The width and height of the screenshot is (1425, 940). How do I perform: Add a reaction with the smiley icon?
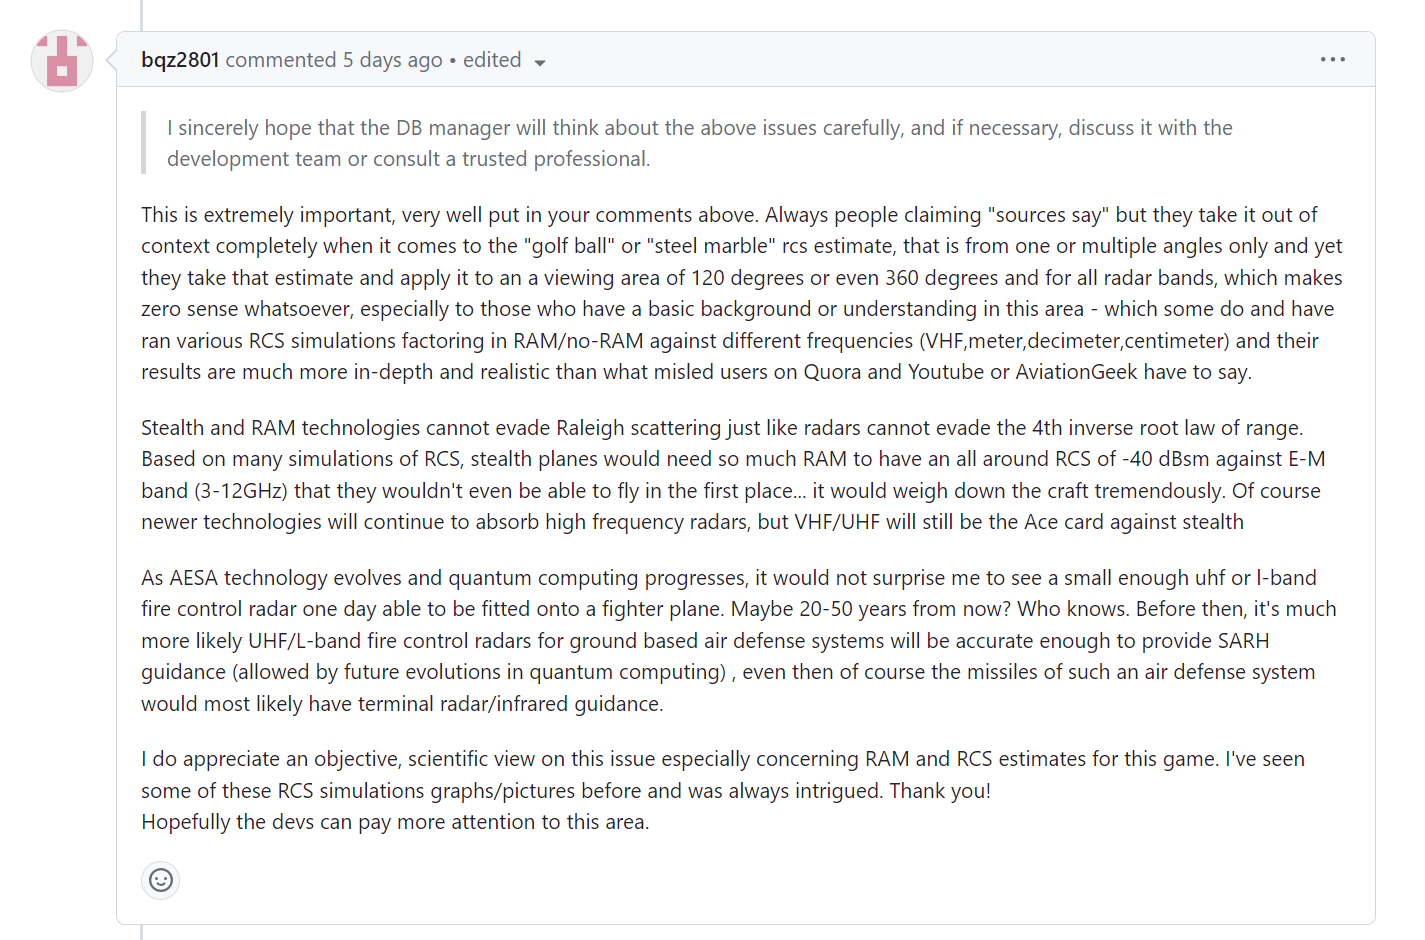click(161, 880)
